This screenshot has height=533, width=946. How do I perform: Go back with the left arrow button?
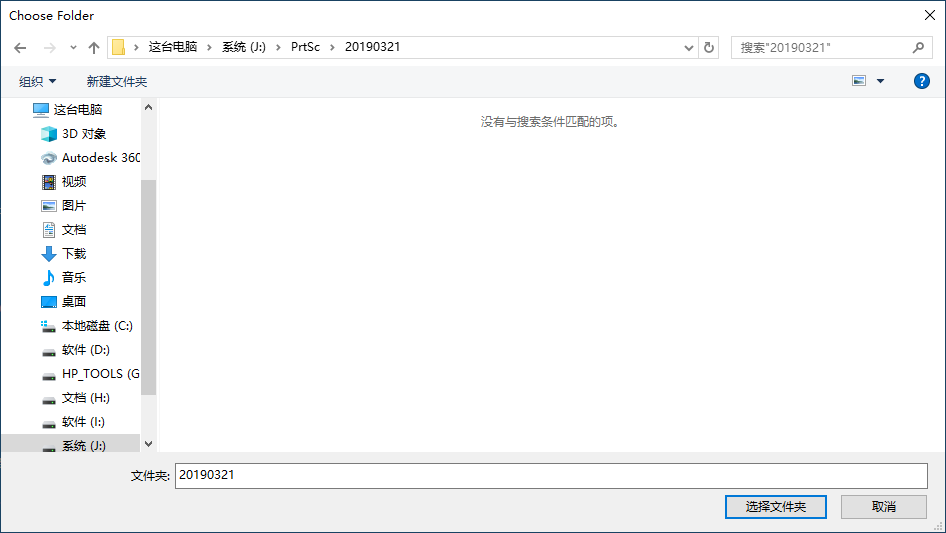(x=20, y=48)
